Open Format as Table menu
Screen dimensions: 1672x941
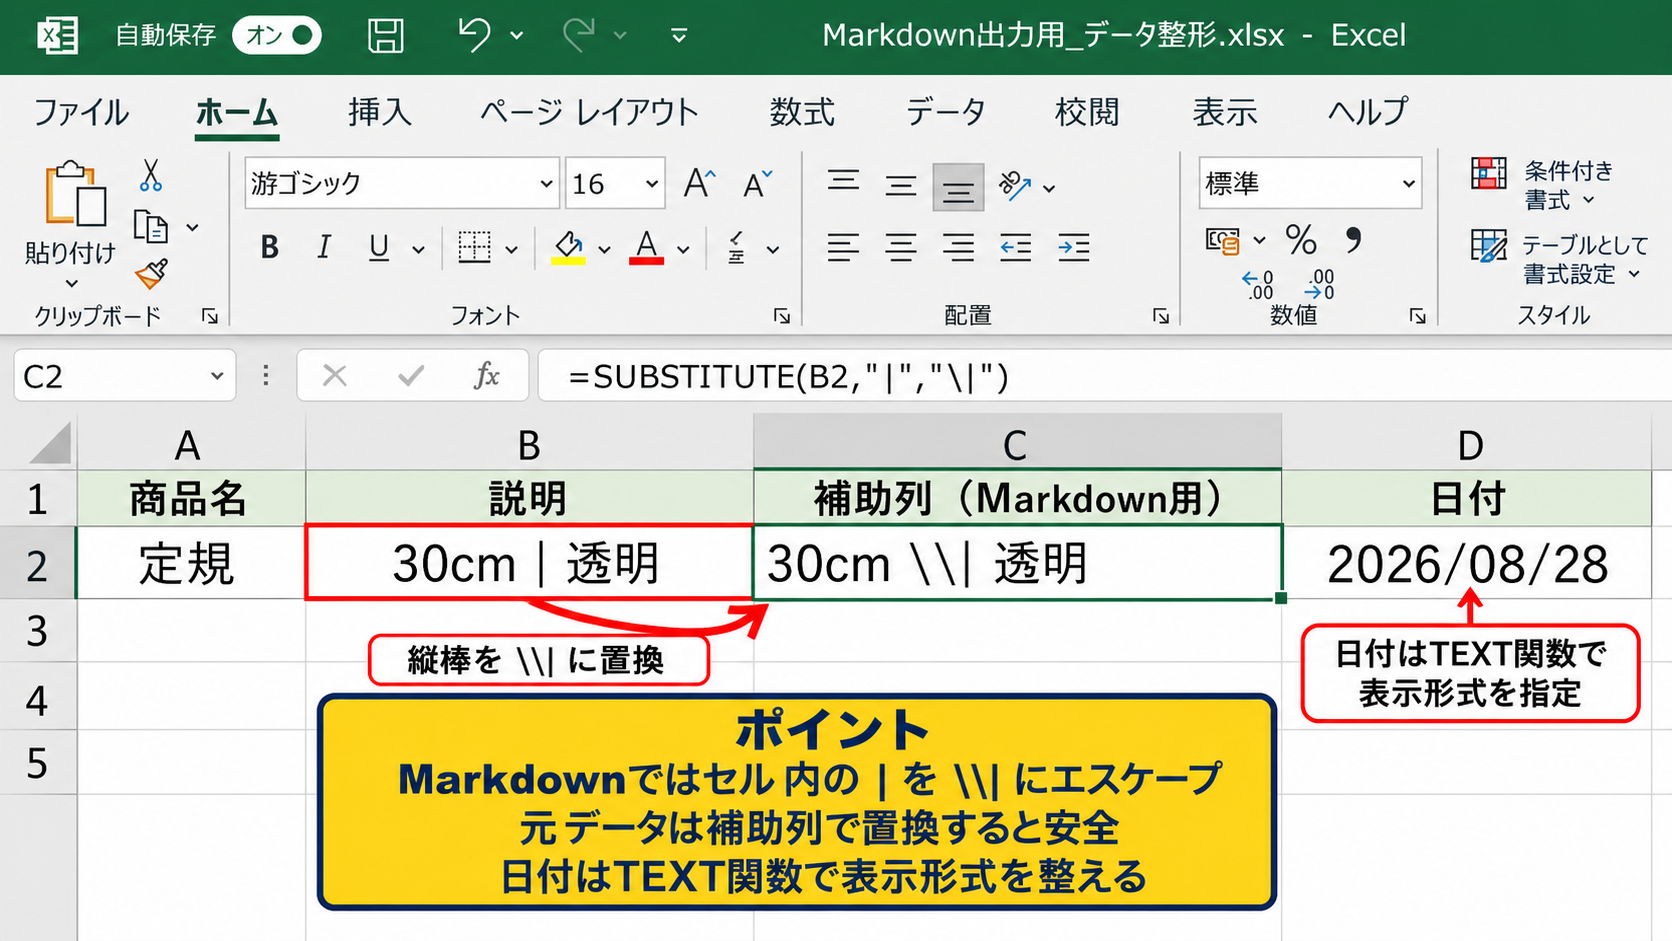[x=1558, y=258]
